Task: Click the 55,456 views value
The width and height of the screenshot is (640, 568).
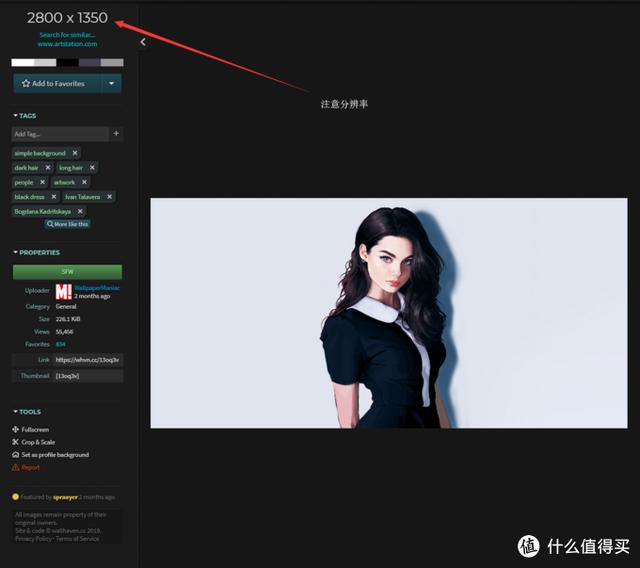Action: [64, 332]
